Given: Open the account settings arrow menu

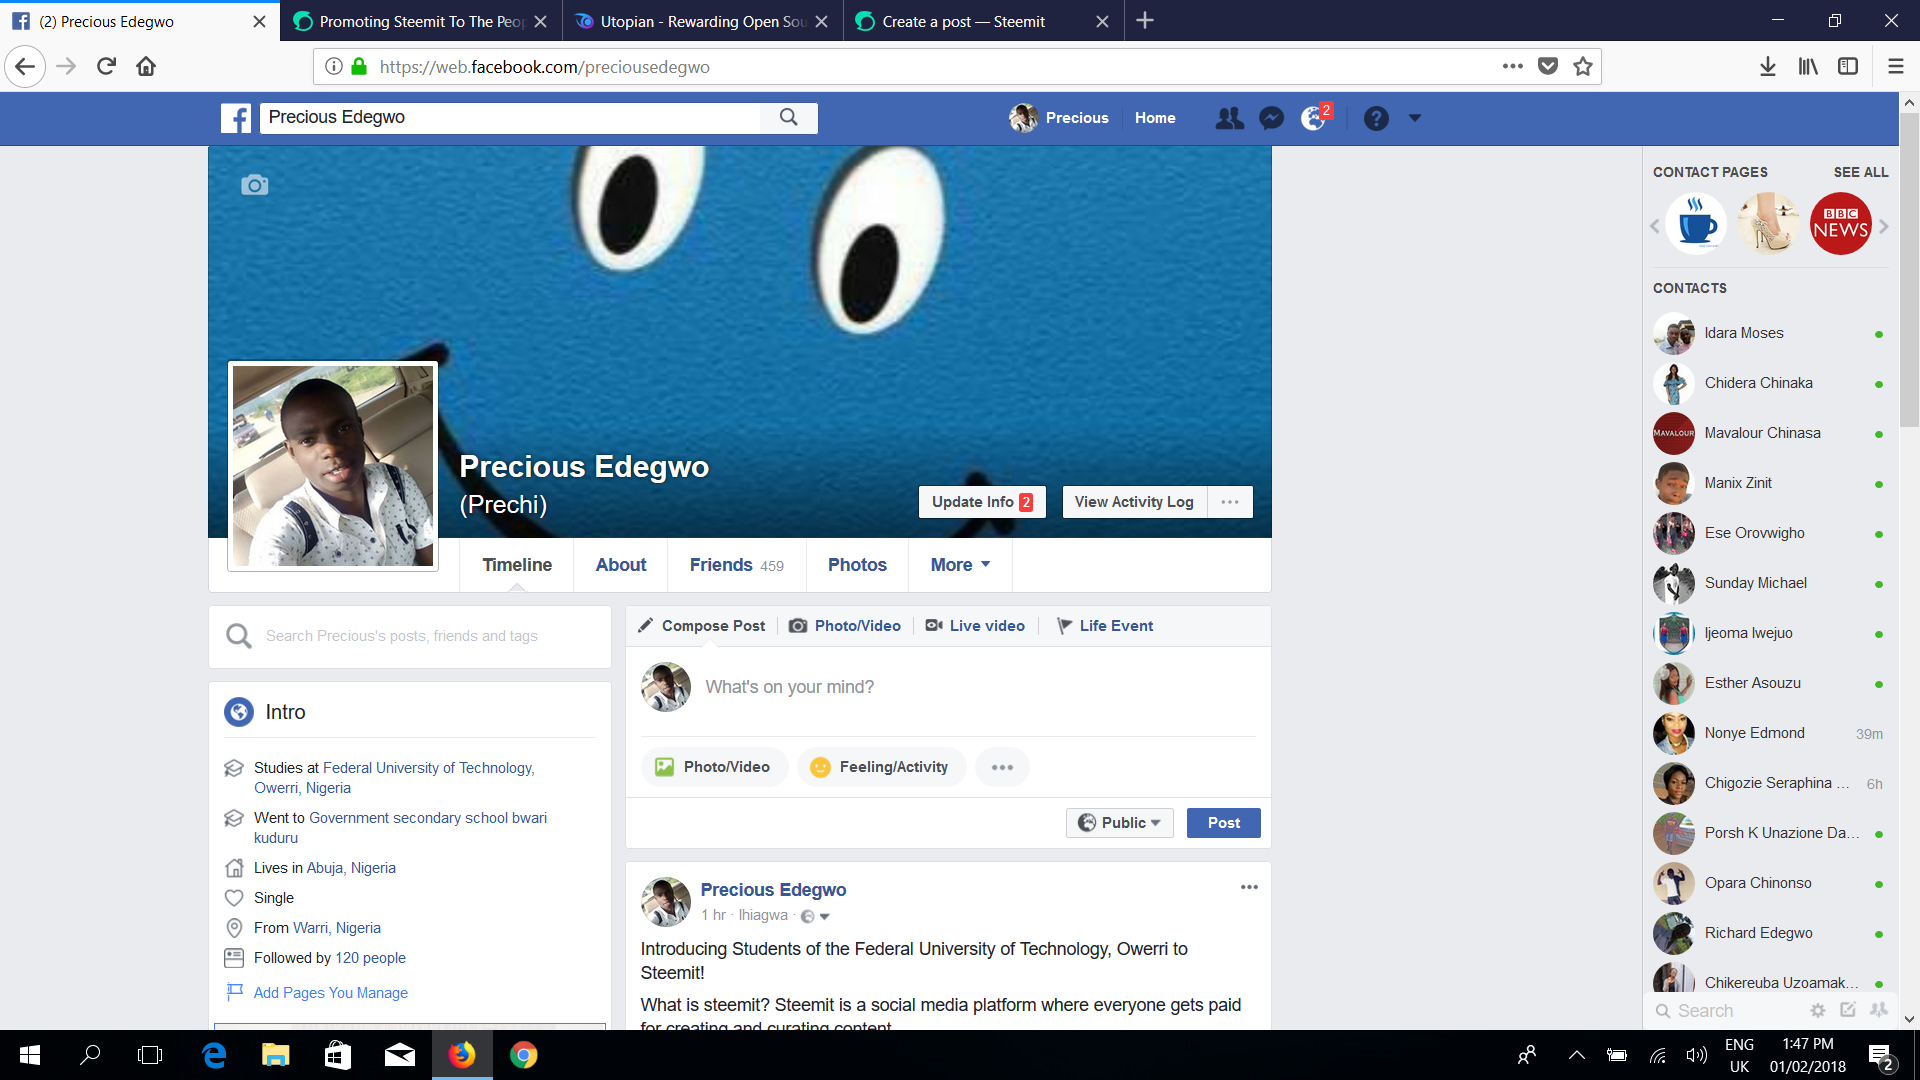Looking at the screenshot, I should (x=1415, y=118).
